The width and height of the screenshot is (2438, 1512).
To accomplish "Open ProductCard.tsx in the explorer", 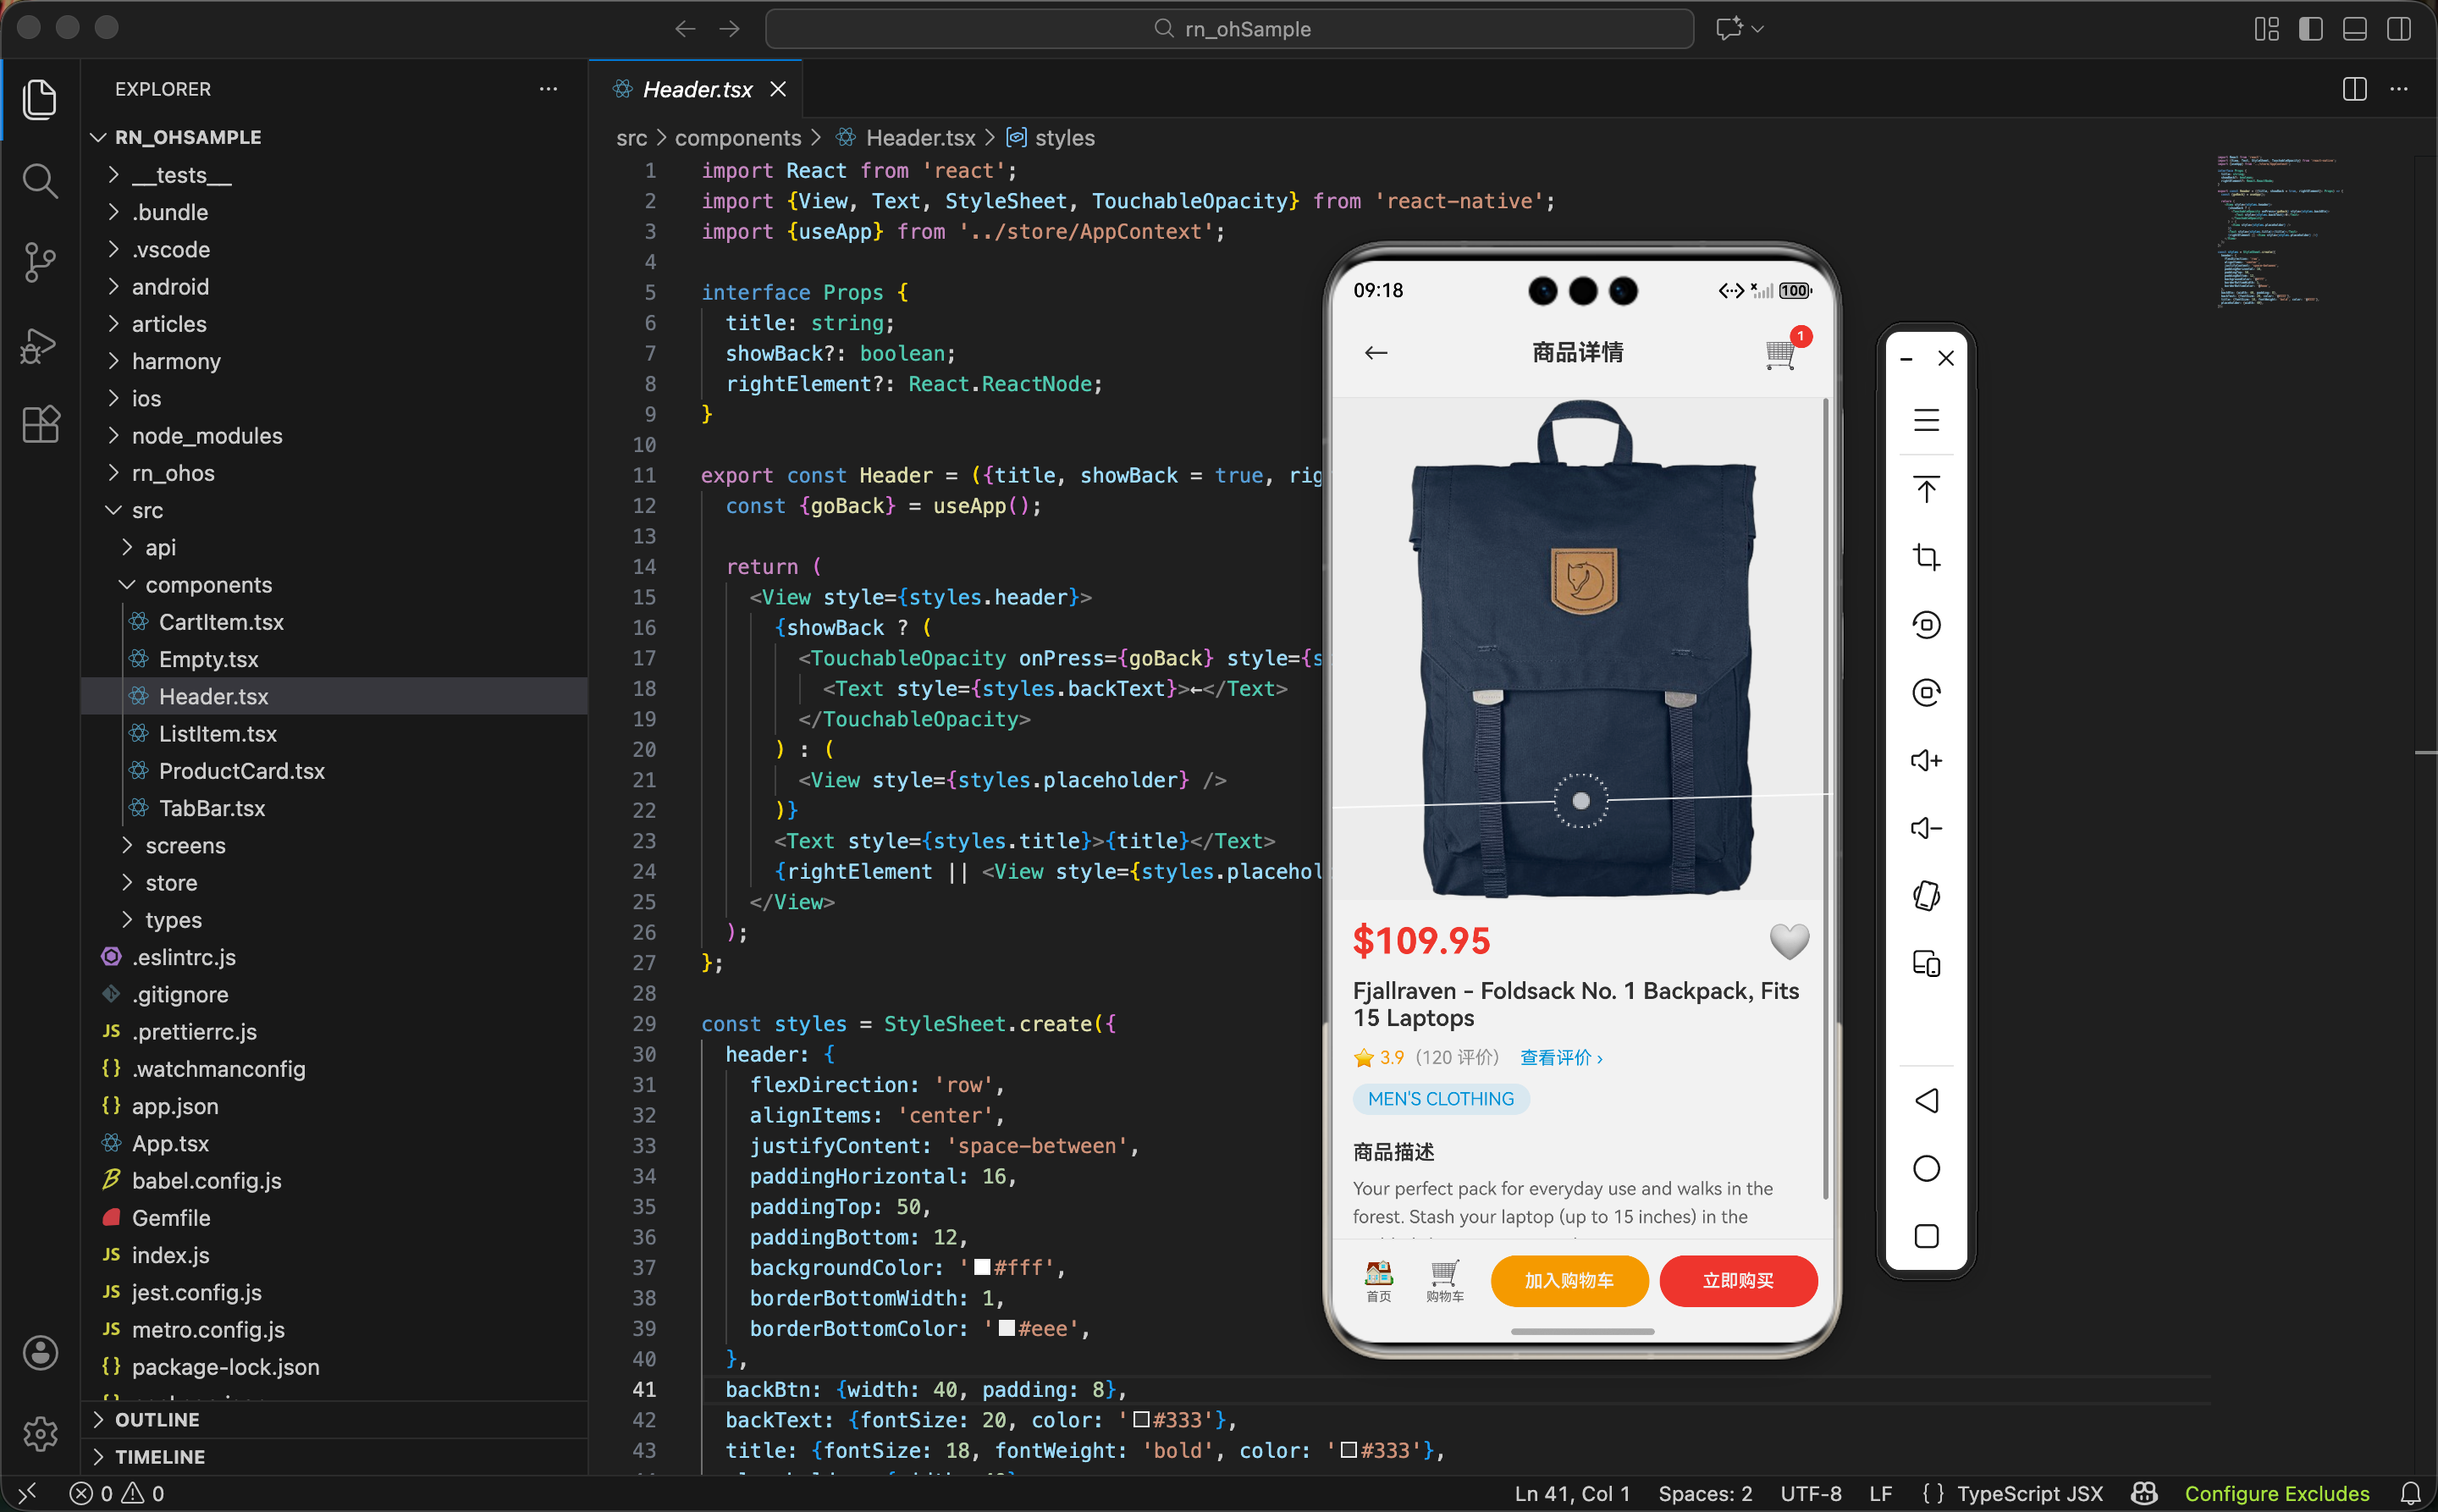I will click(x=241, y=771).
